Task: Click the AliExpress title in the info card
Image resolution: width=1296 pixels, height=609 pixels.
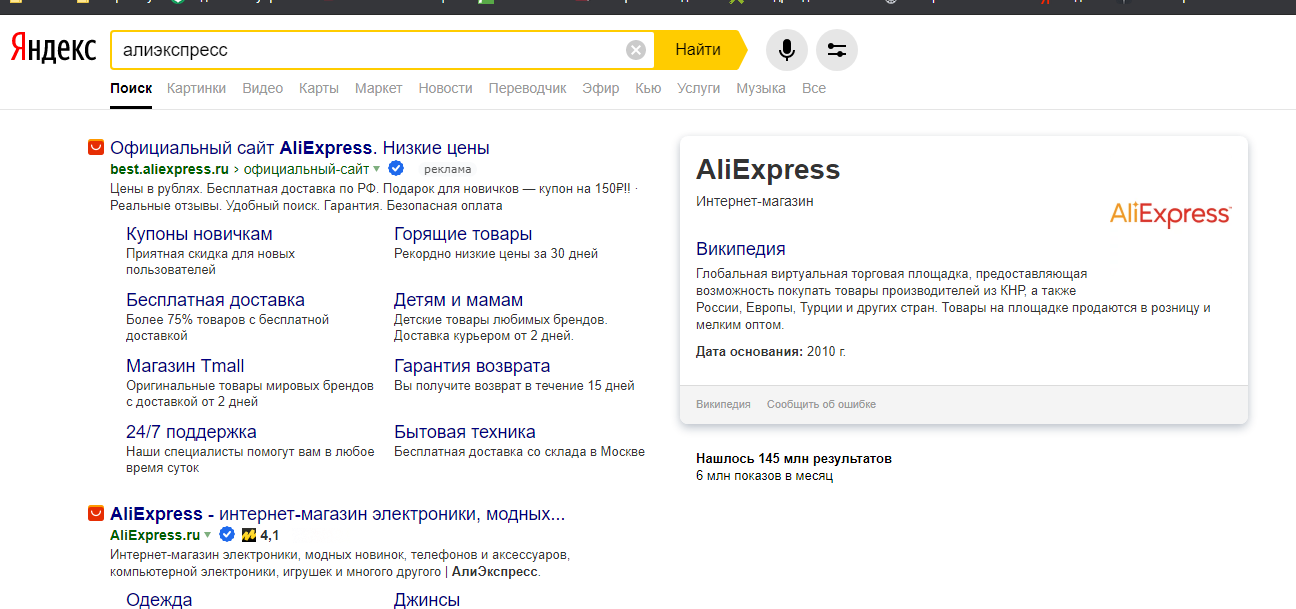Action: tap(768, 169)
